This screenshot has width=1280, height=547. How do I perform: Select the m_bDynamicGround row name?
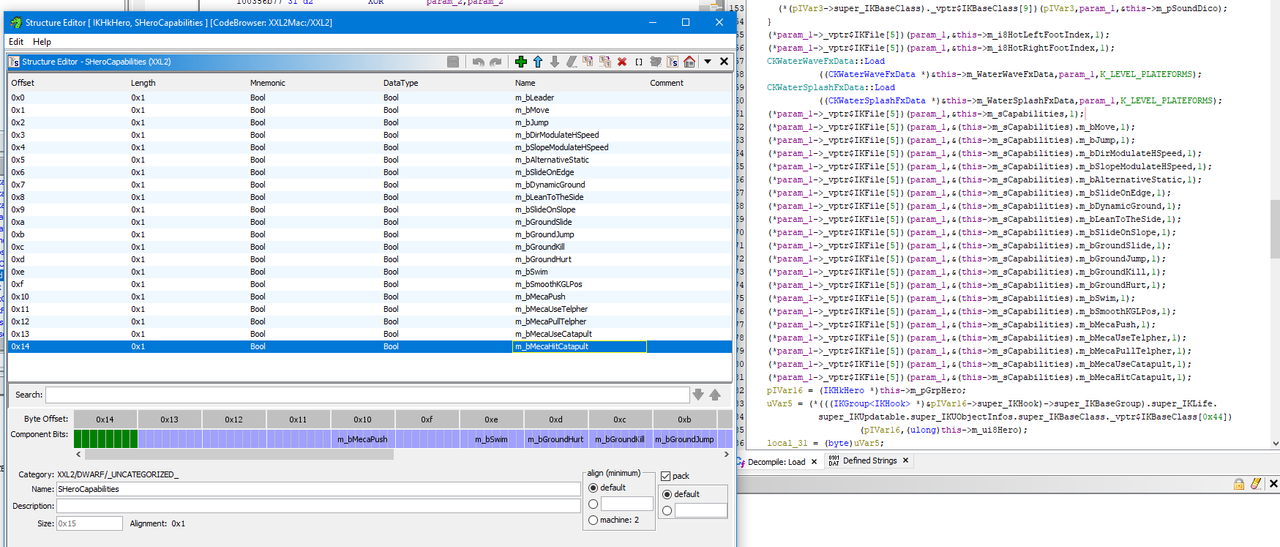tap(579, 184)
